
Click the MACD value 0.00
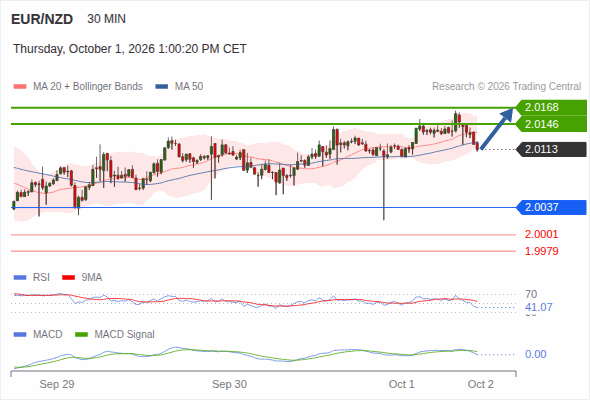(535, 354)
